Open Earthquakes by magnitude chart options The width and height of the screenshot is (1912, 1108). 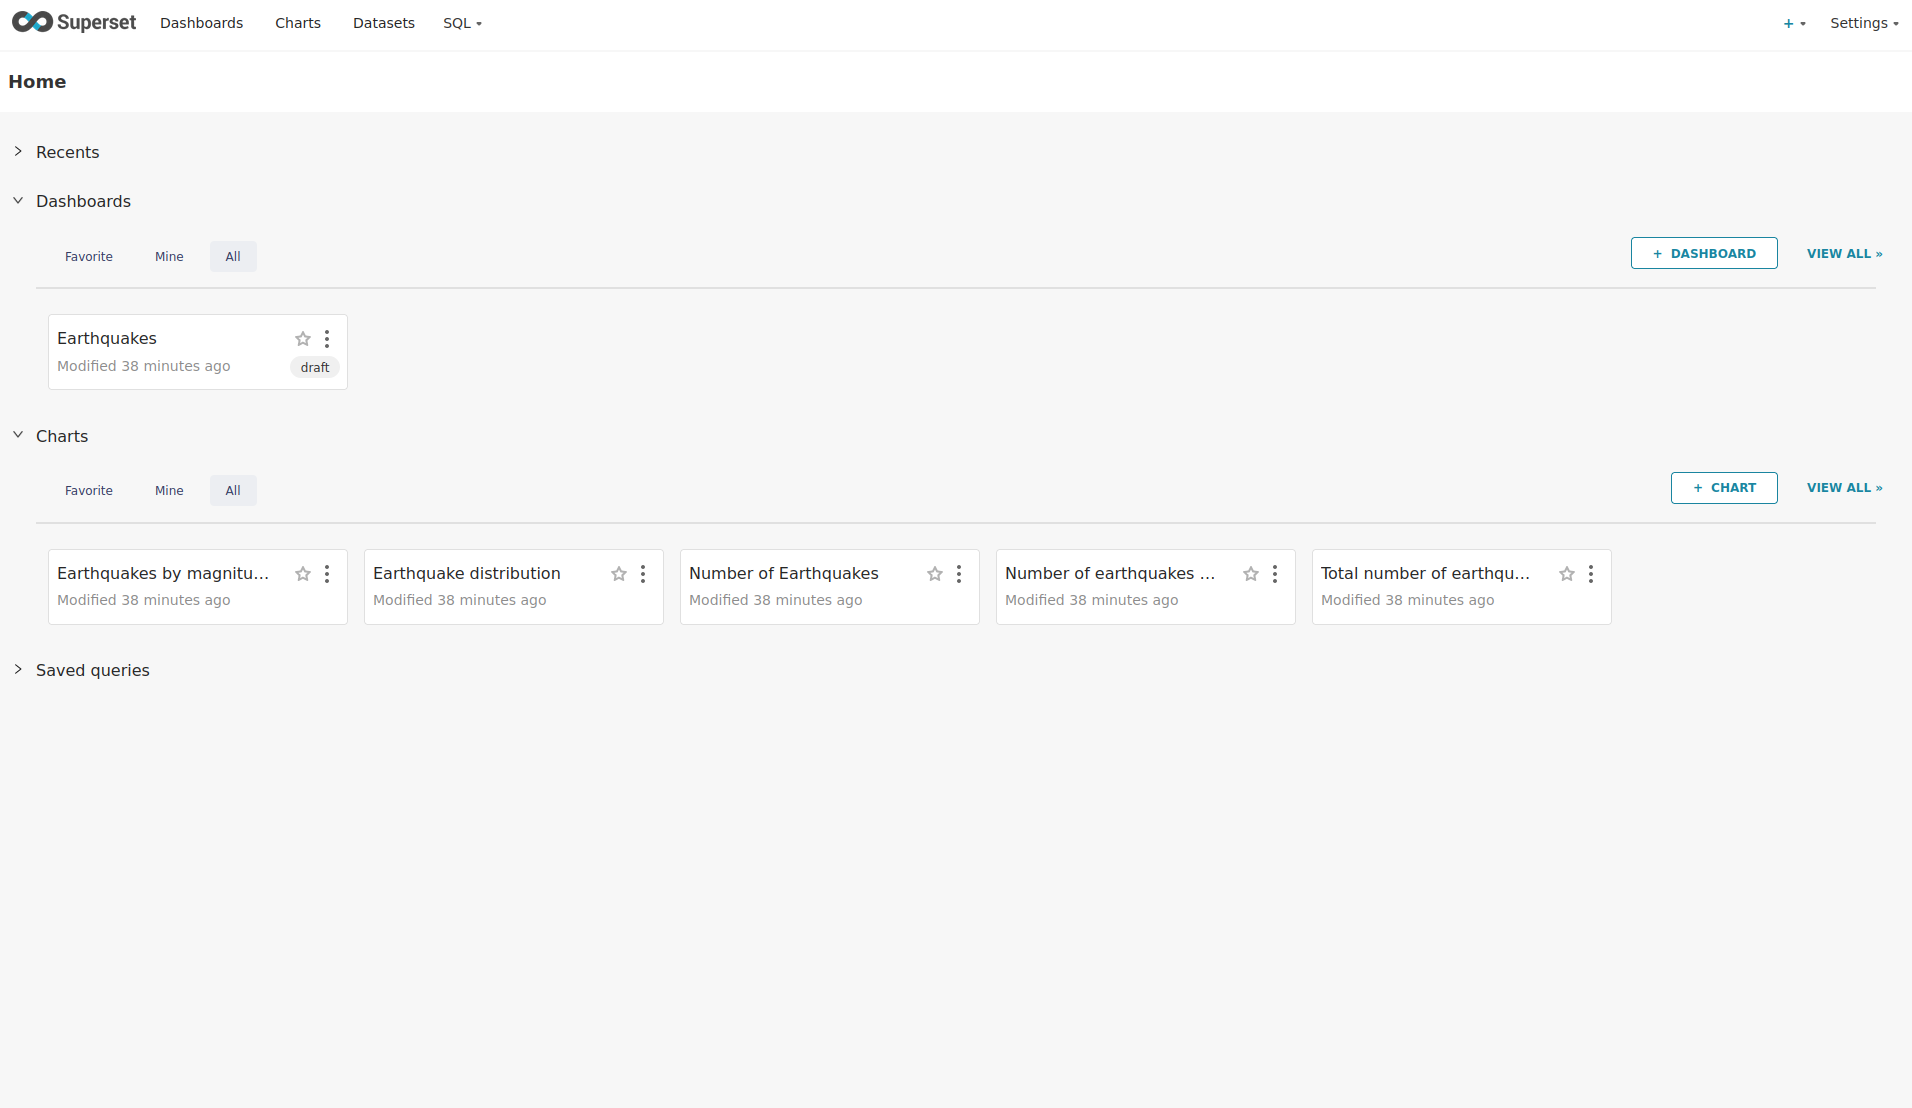[327, 574]
